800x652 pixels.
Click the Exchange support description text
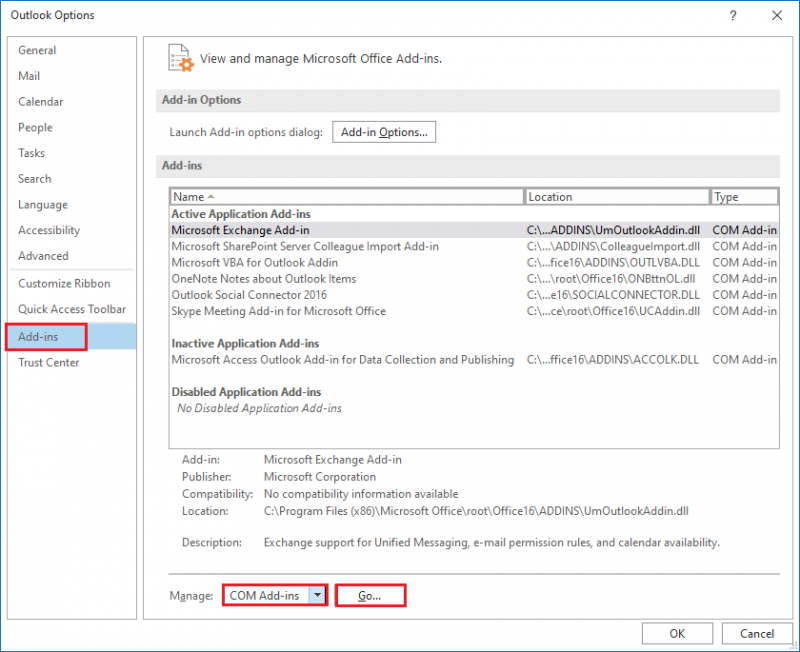492,542
